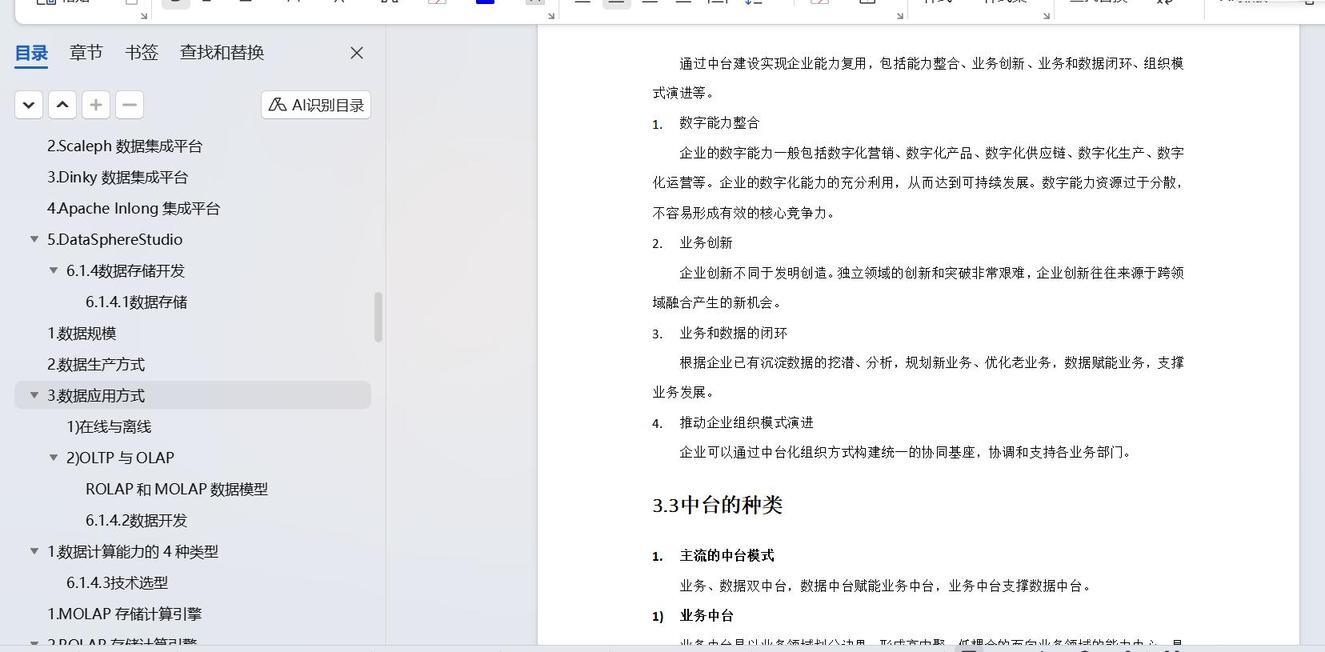This screenshot has width=1325, height=652.
Task: Collapse the 6.1.4数据存储开发 outline node
Action: [x=54, y=270]
